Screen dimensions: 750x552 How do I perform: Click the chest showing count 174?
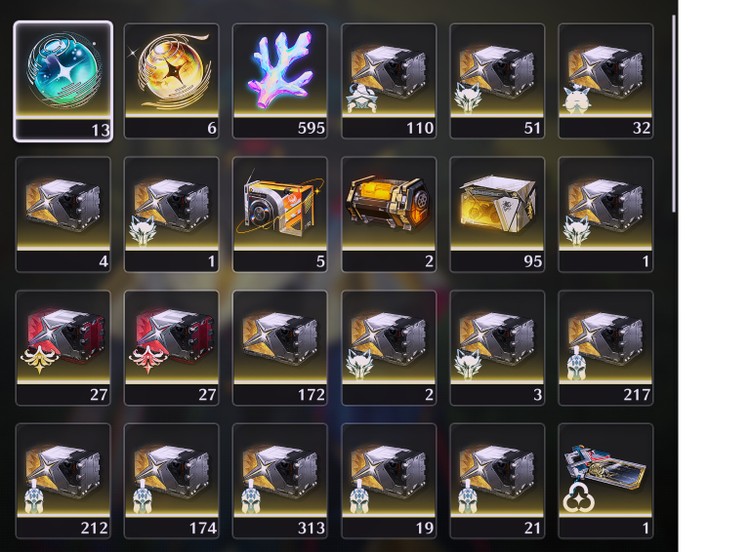172,481
